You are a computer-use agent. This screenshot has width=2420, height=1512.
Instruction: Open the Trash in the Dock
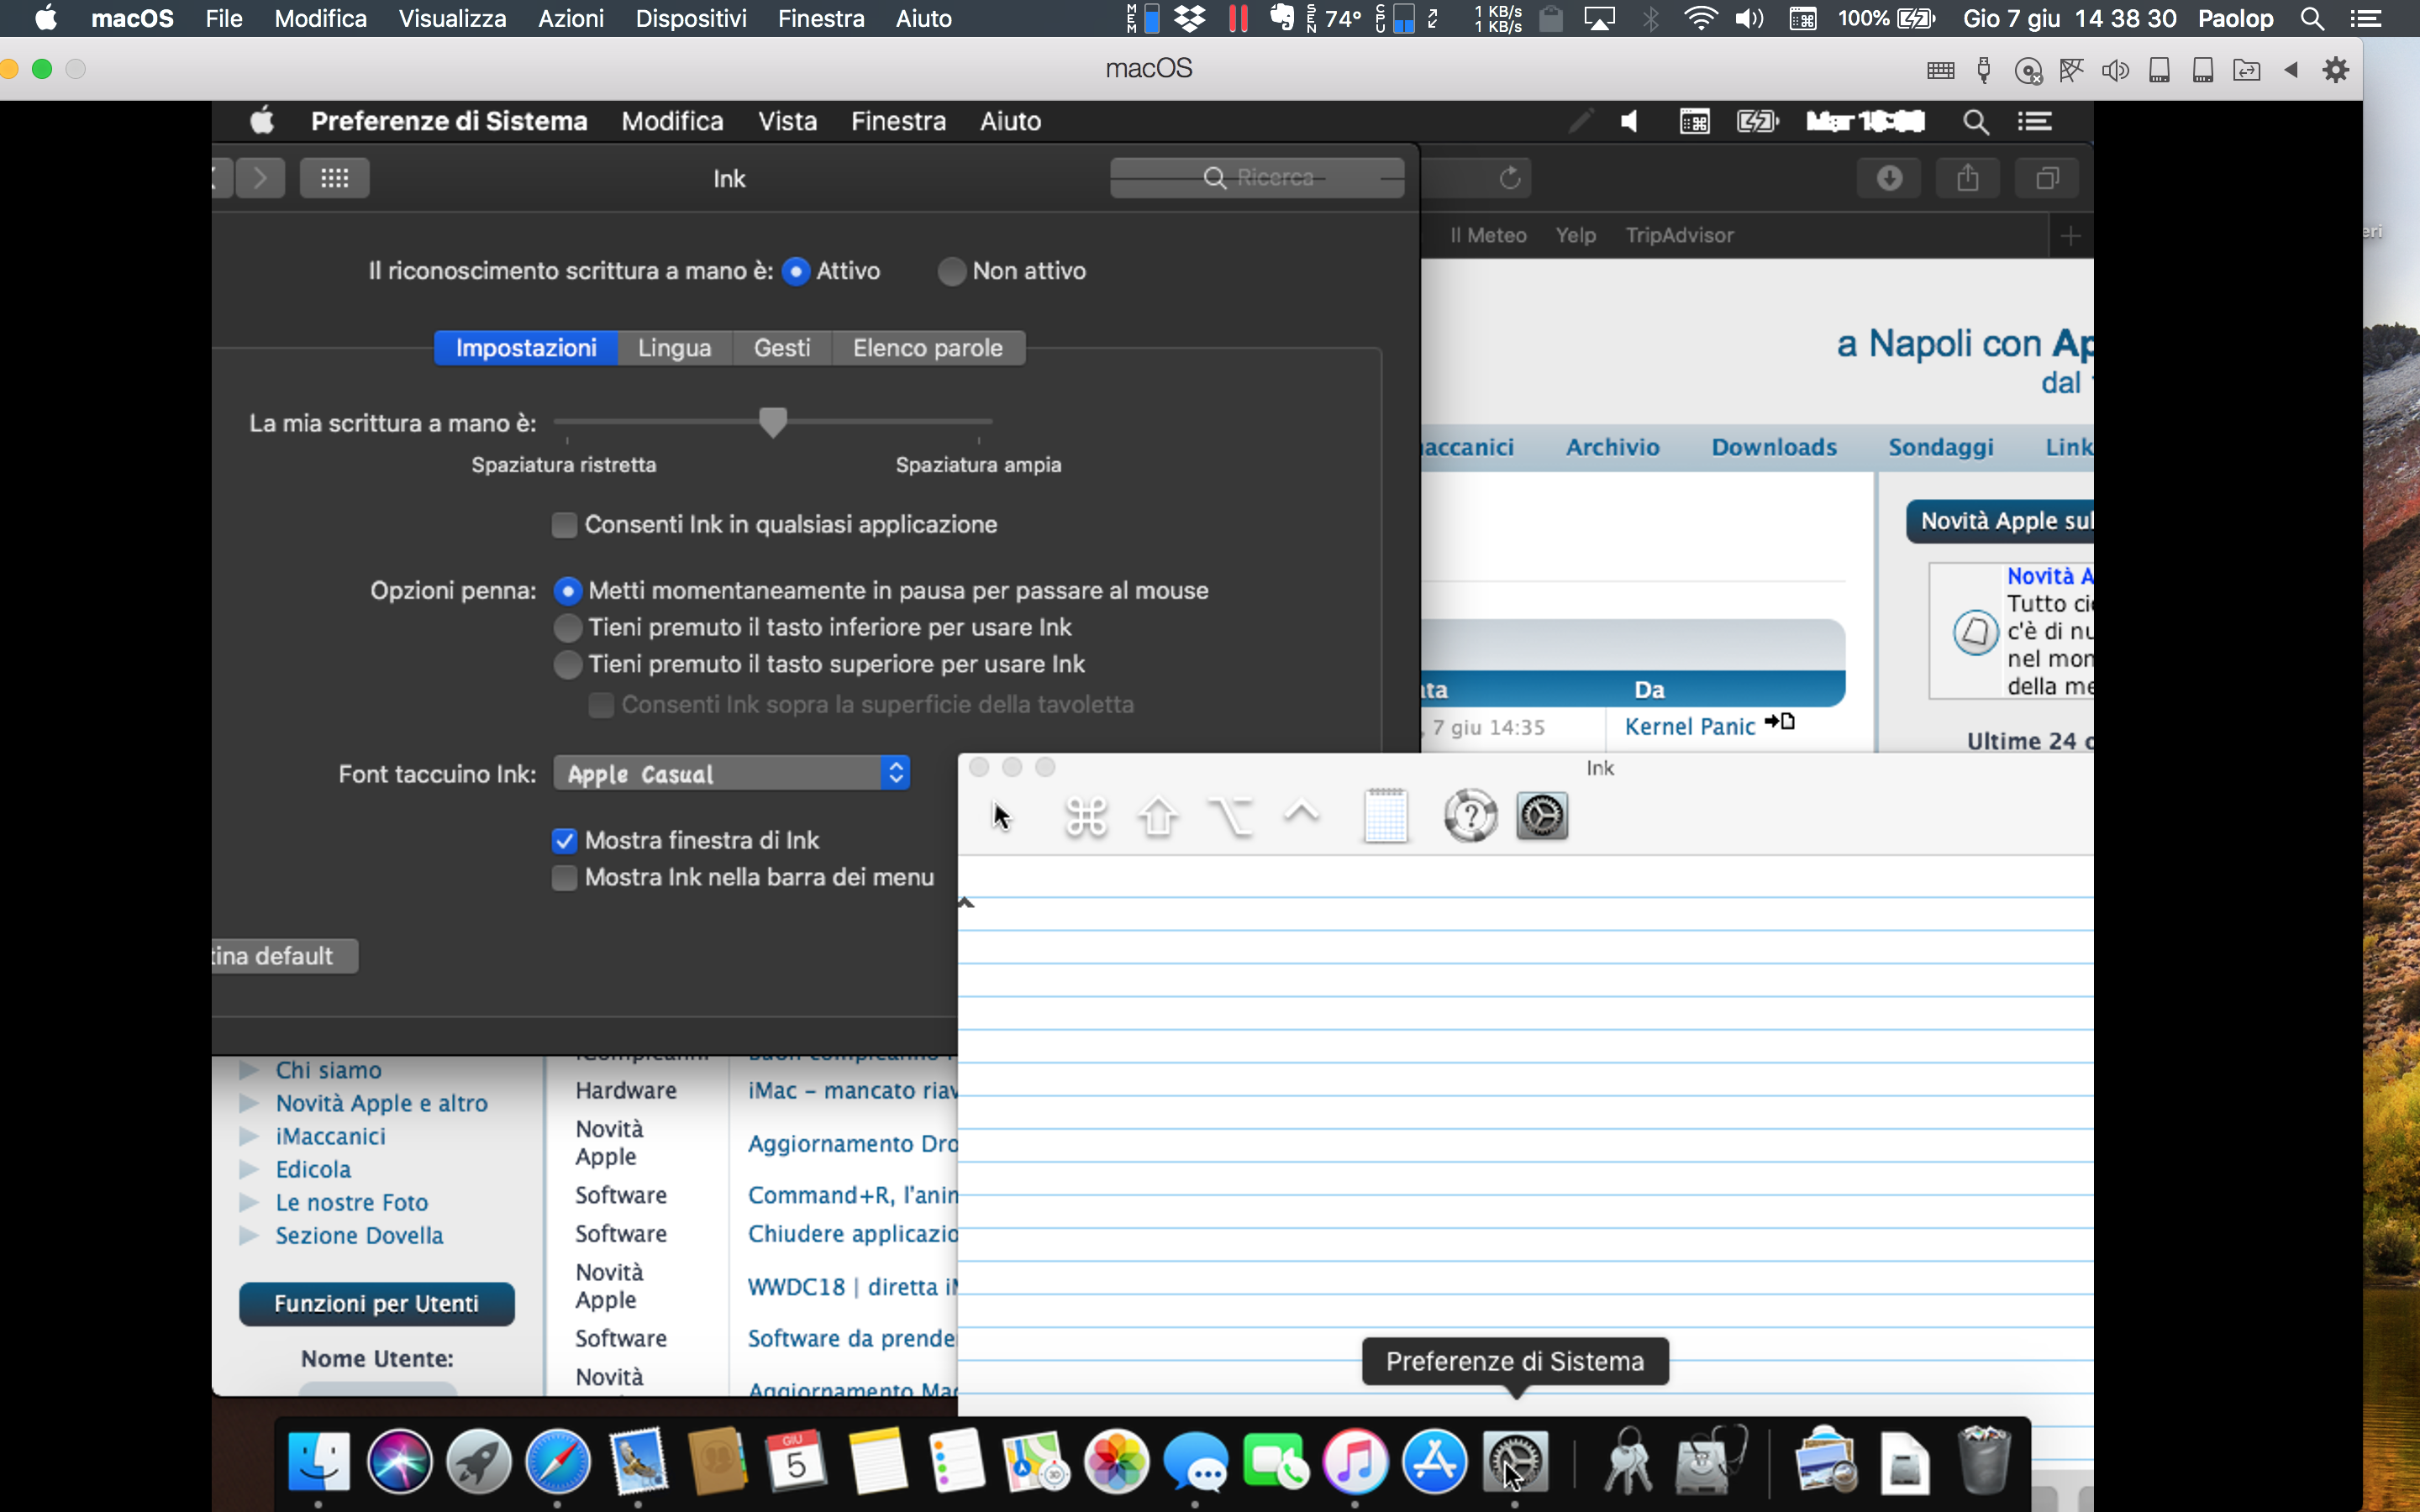coord(1984,1461)
